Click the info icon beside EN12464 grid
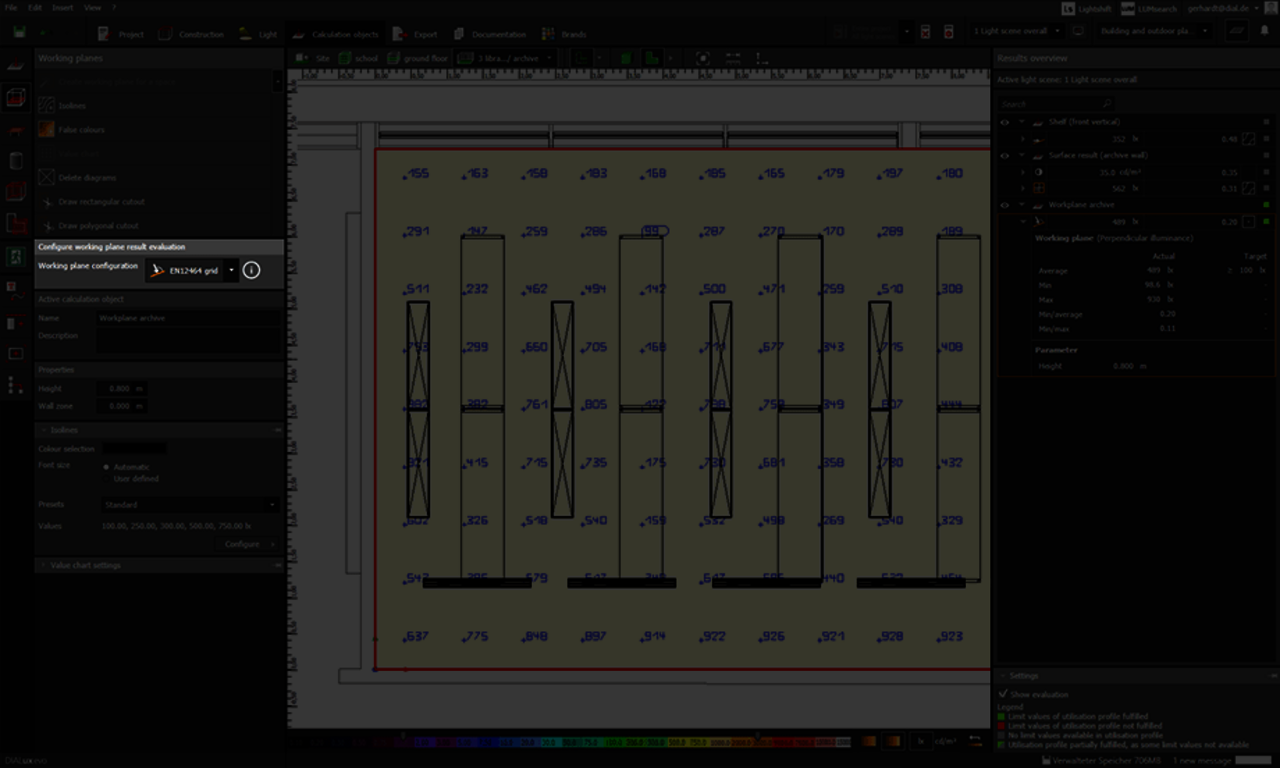 point(252,270)
